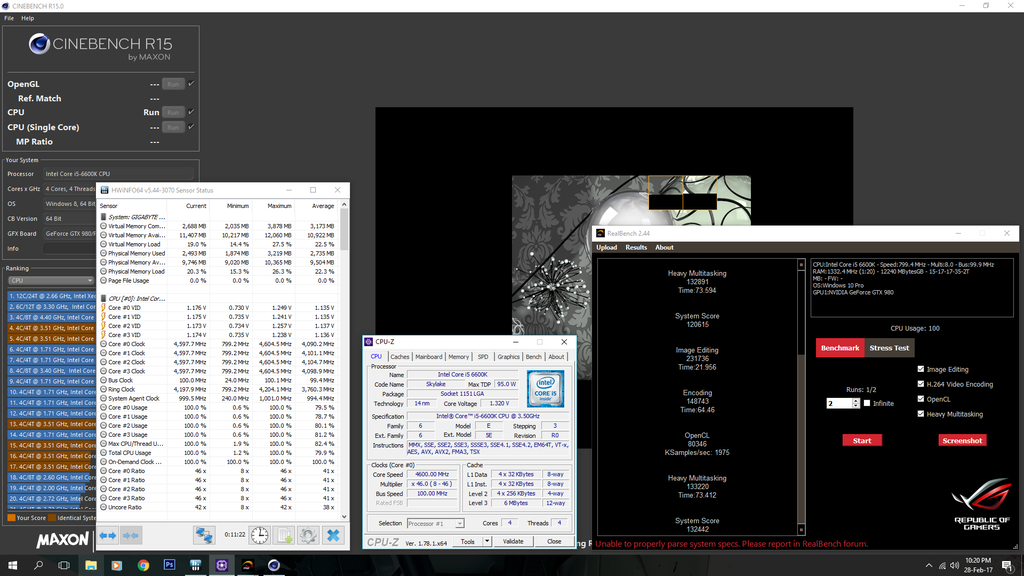Open the Results menu in RealBench
Image resolution: width=1024 pixels, height=576 pixels.
point(636,247)
